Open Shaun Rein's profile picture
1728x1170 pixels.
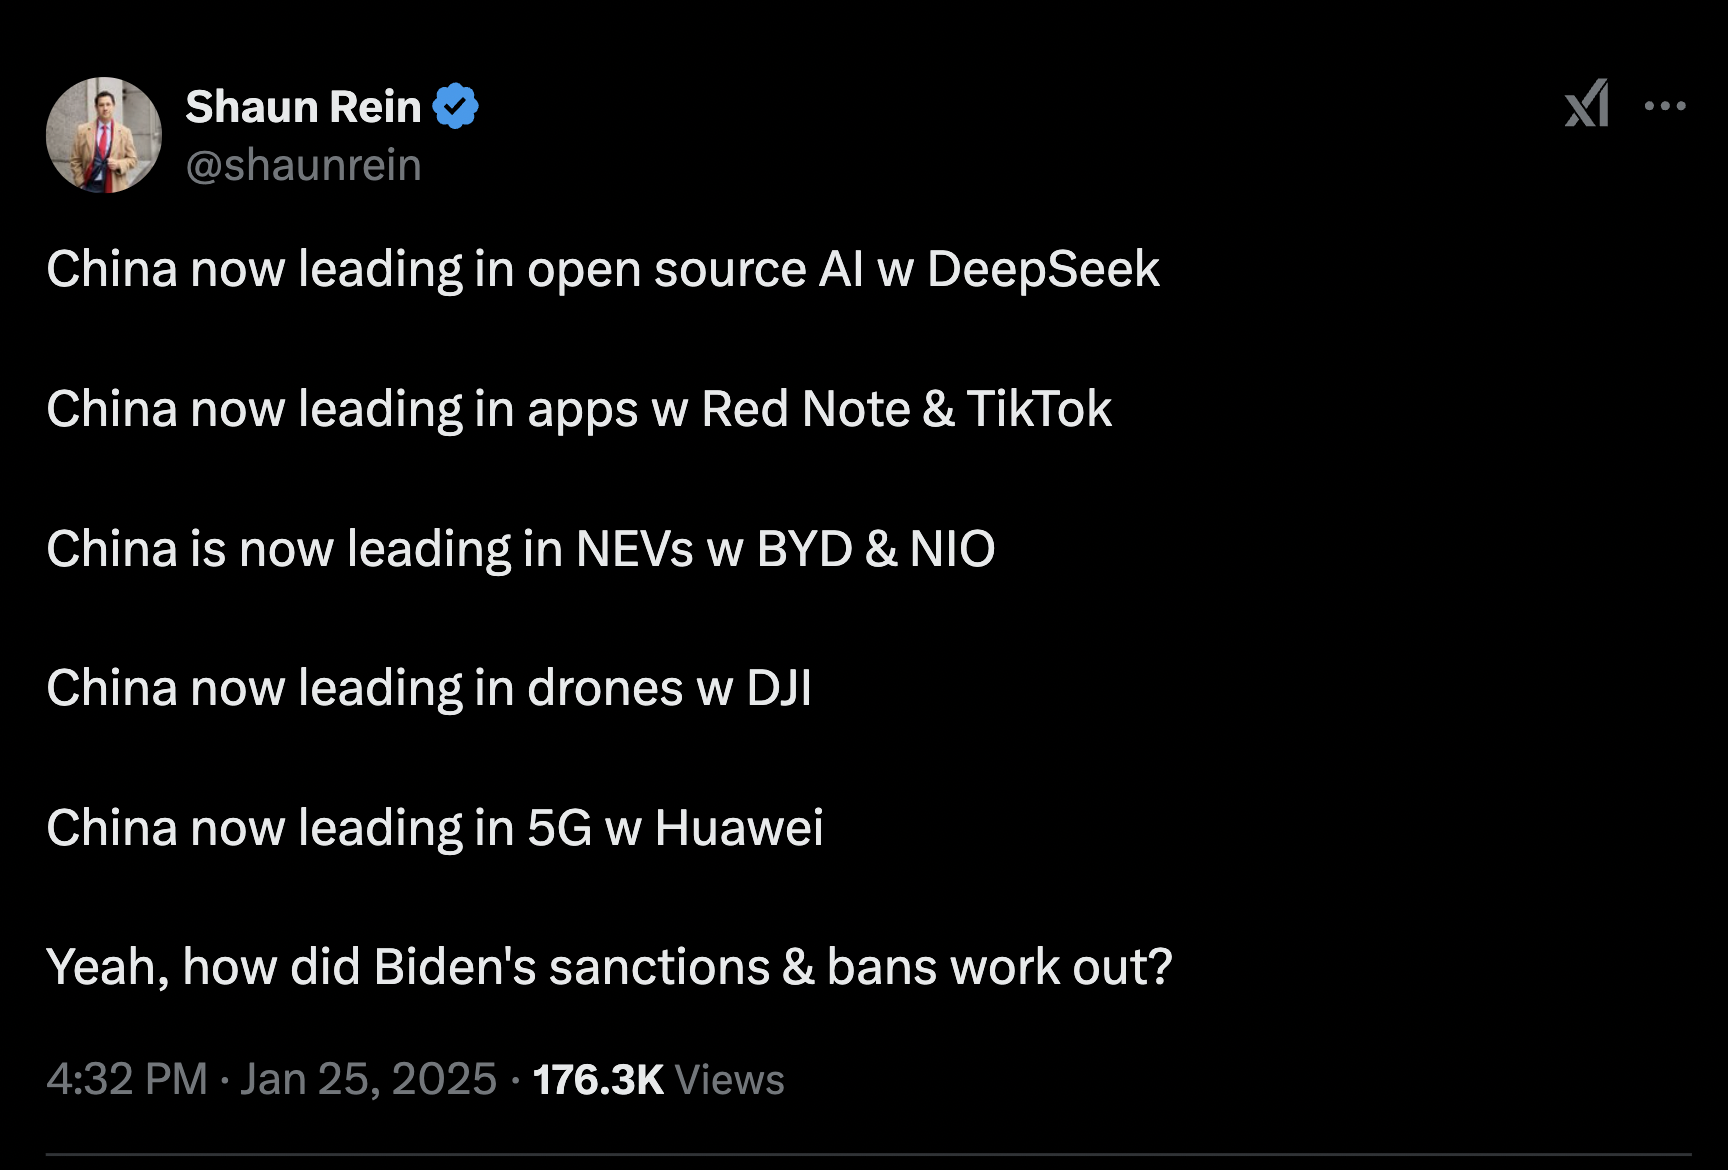104,135
